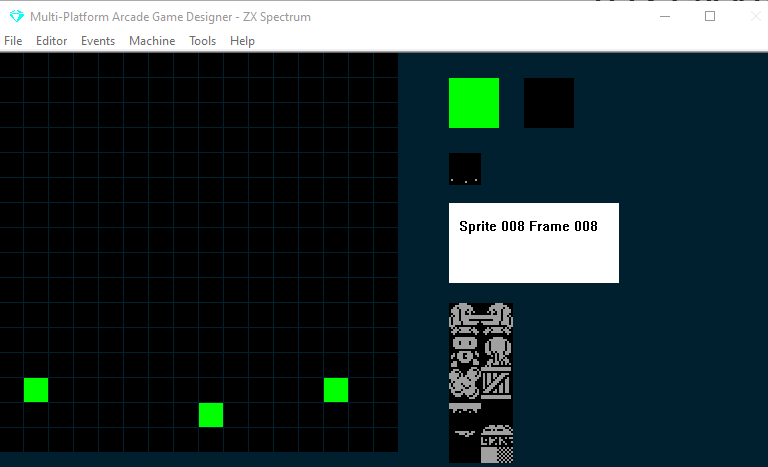
Task: Click the diamond app icon in title bar
Action: pos(17,17)
